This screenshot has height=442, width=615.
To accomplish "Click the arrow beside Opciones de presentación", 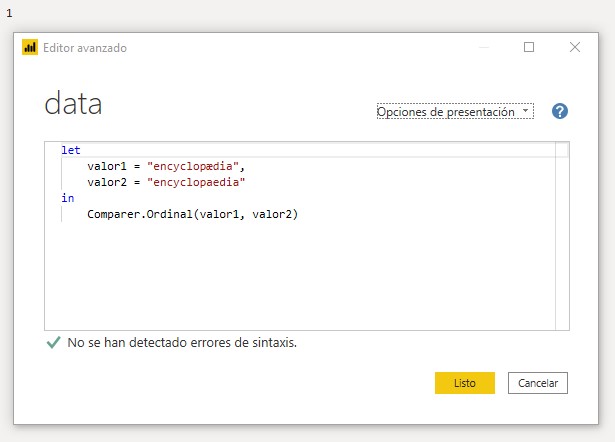I will (526, 111).
